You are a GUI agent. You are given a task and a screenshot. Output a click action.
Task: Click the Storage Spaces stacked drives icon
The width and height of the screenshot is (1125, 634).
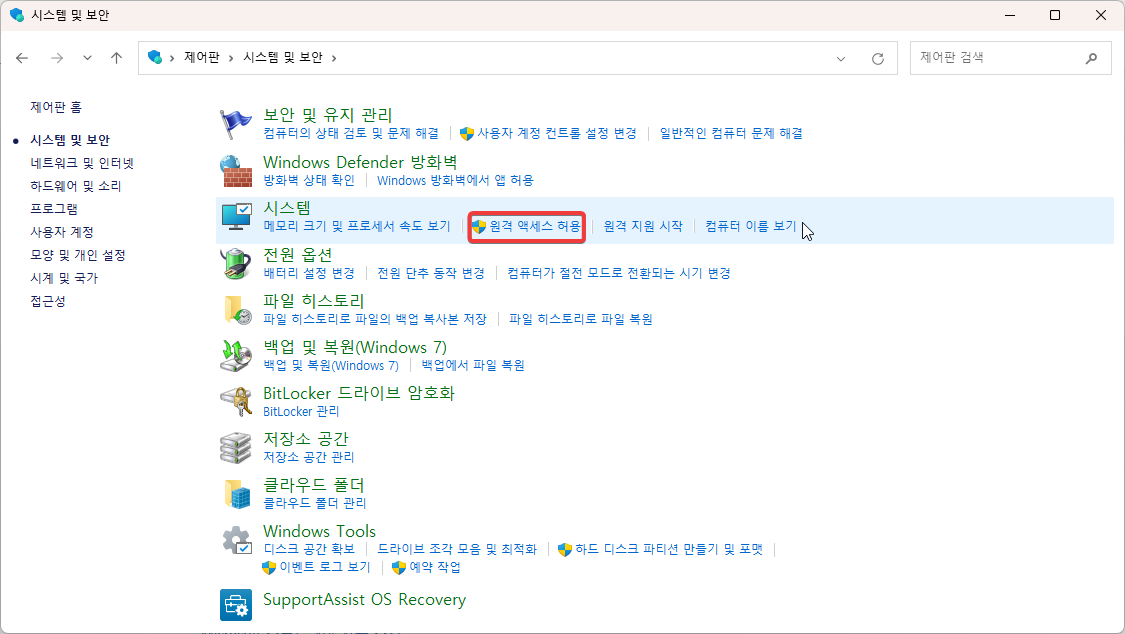coord(236,447)
